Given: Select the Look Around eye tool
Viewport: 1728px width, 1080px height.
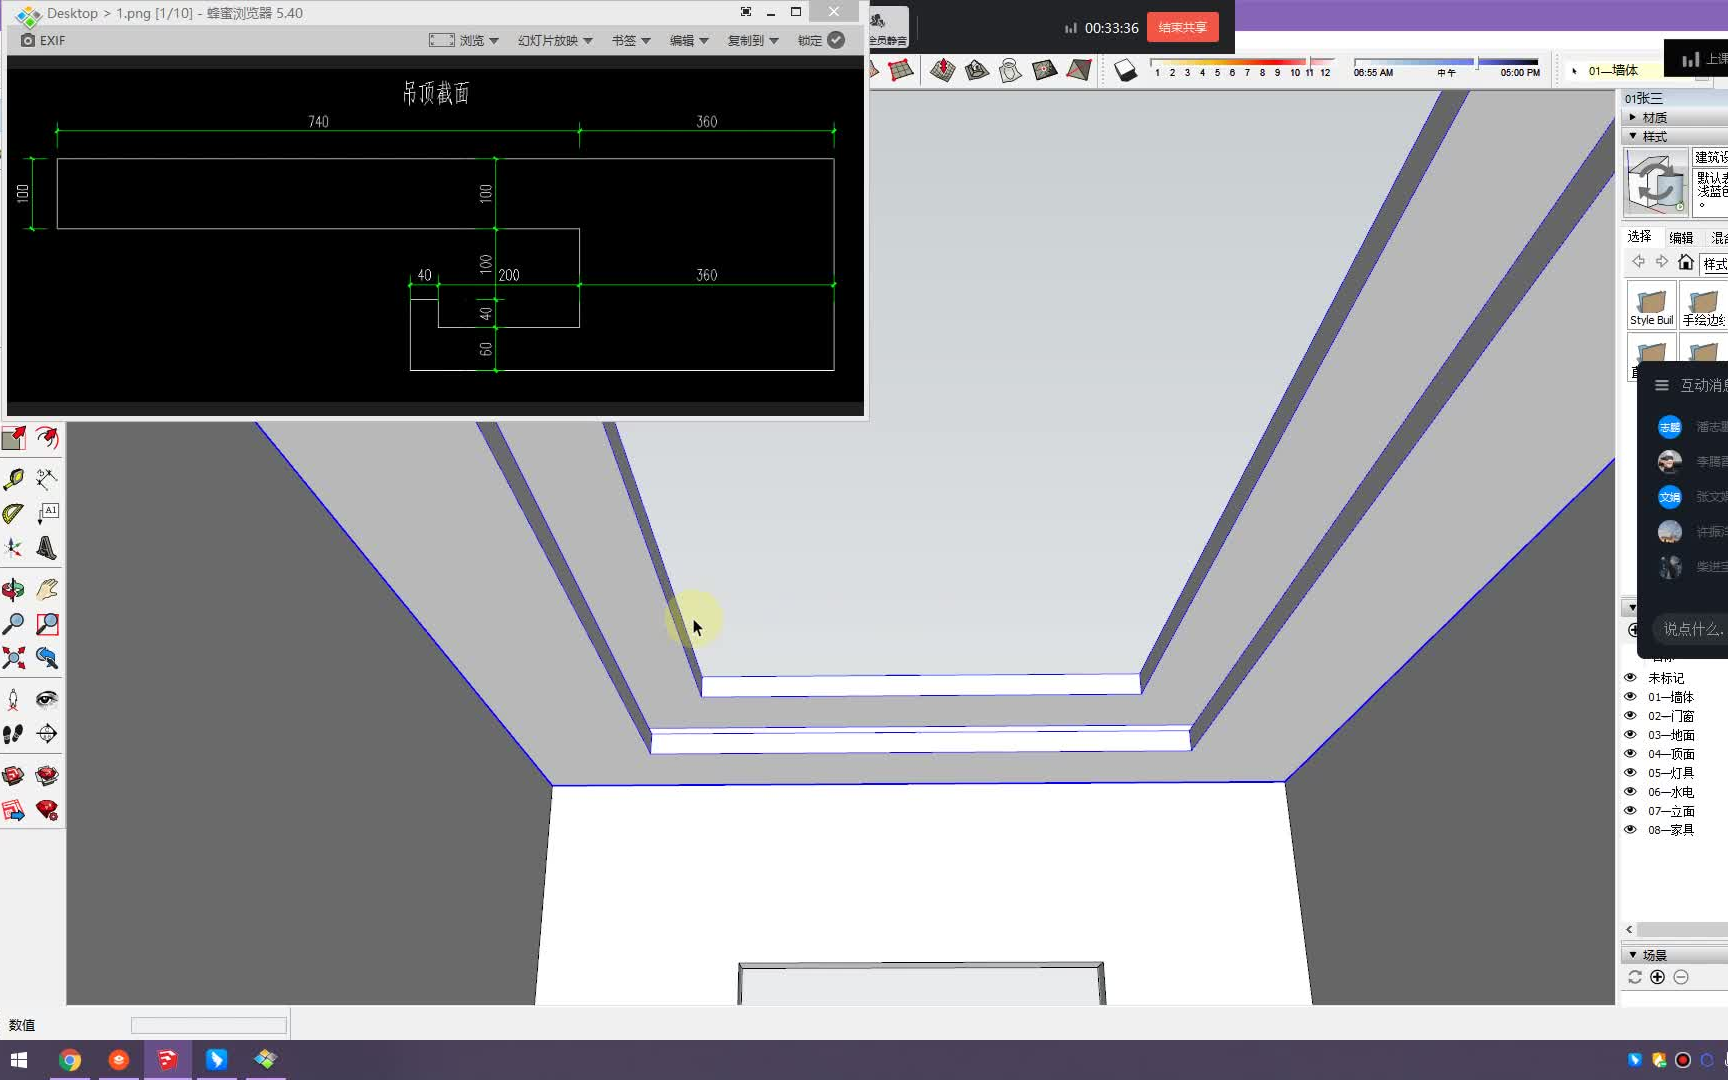Looking at the screenshot, I should coord(47,699).
